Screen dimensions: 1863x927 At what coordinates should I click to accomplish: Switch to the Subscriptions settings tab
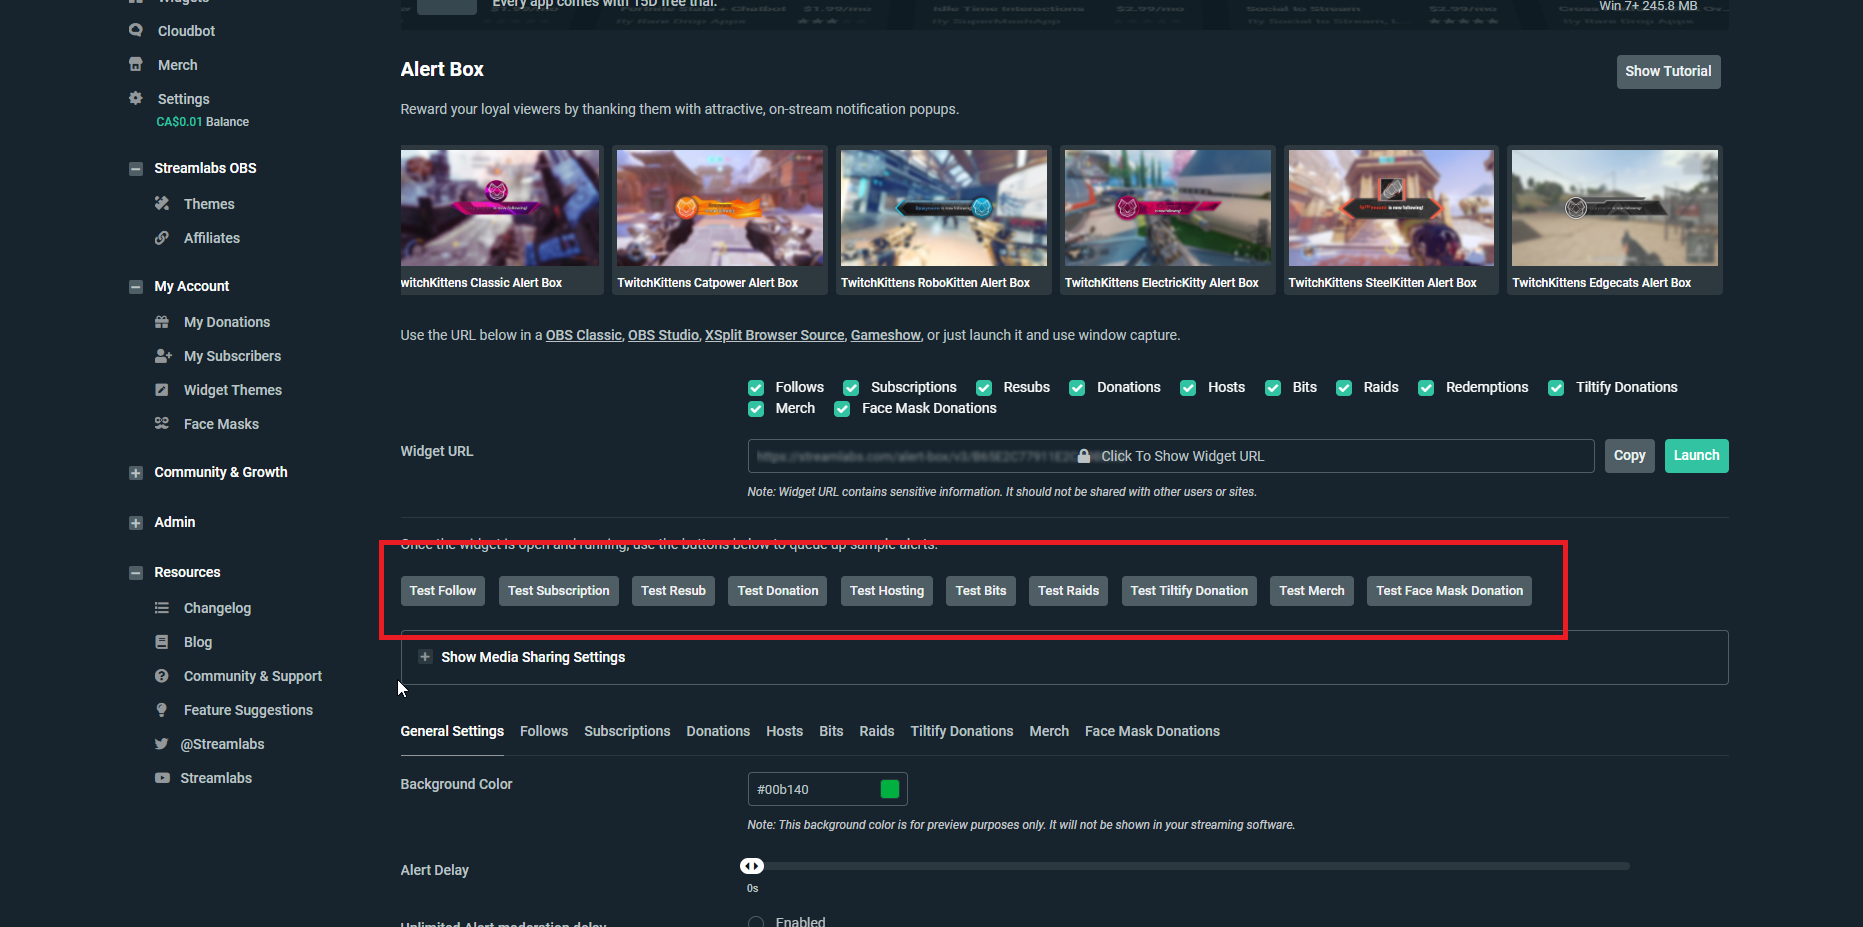[627, 731]
